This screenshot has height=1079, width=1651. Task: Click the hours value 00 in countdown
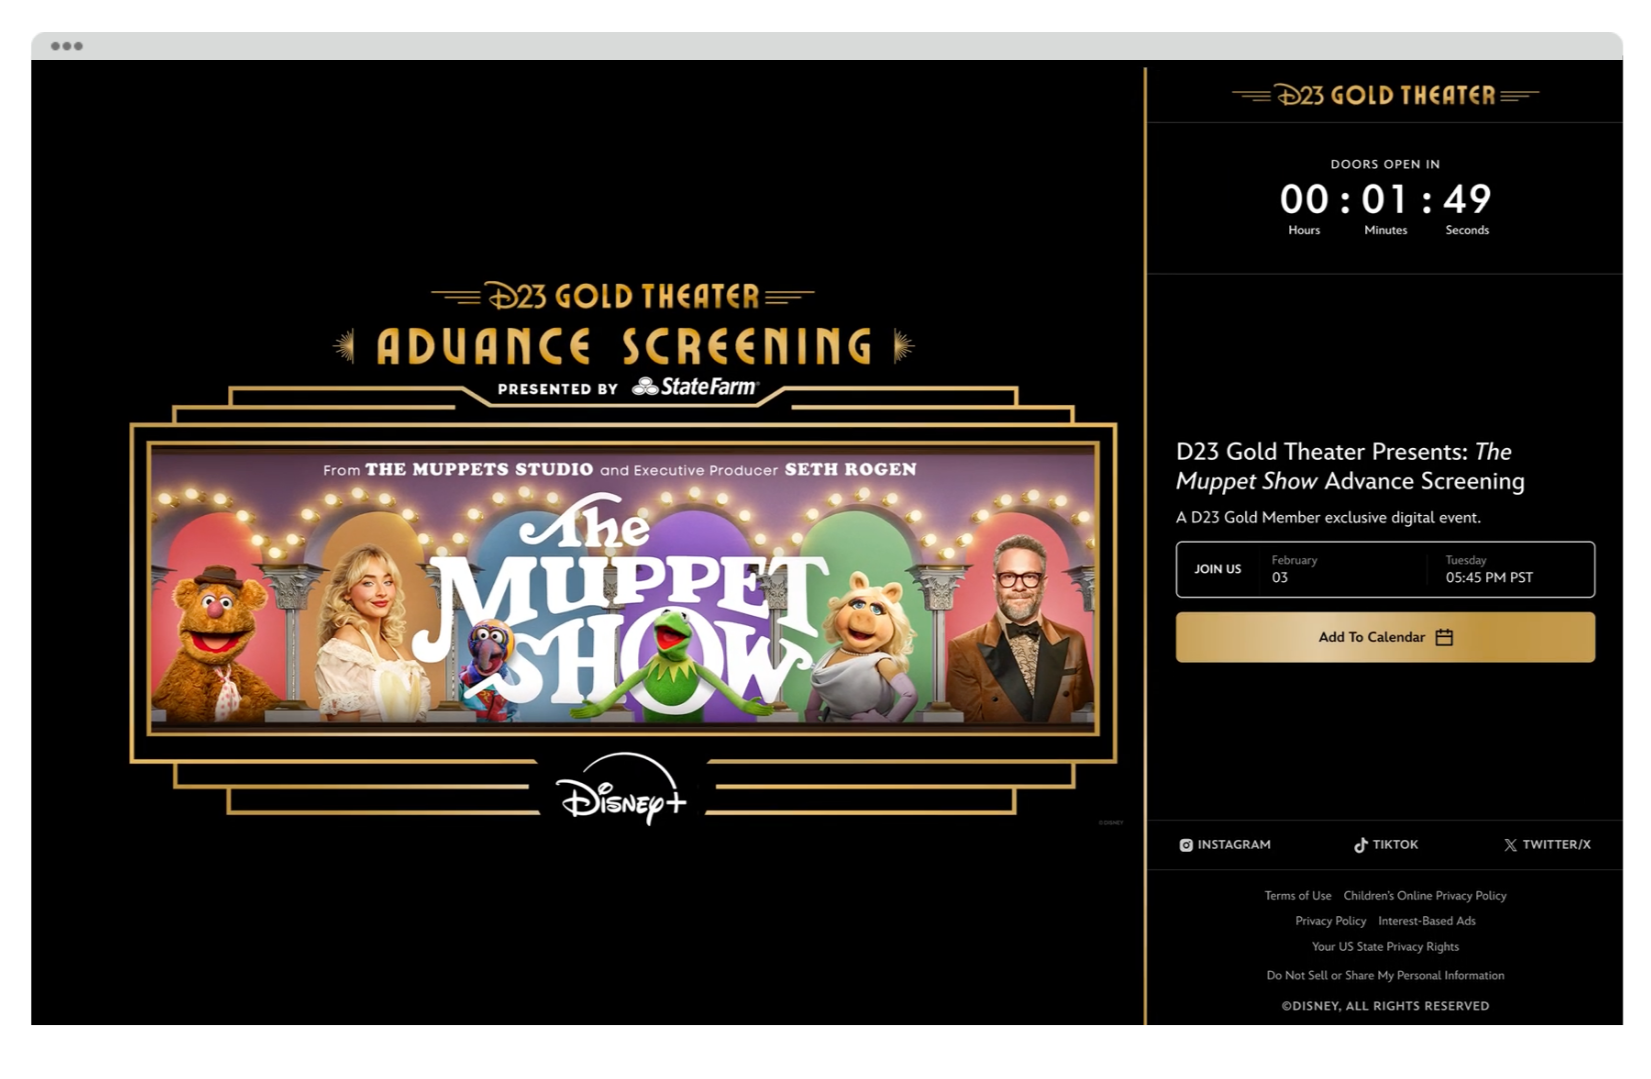(x=1304, y=199)
